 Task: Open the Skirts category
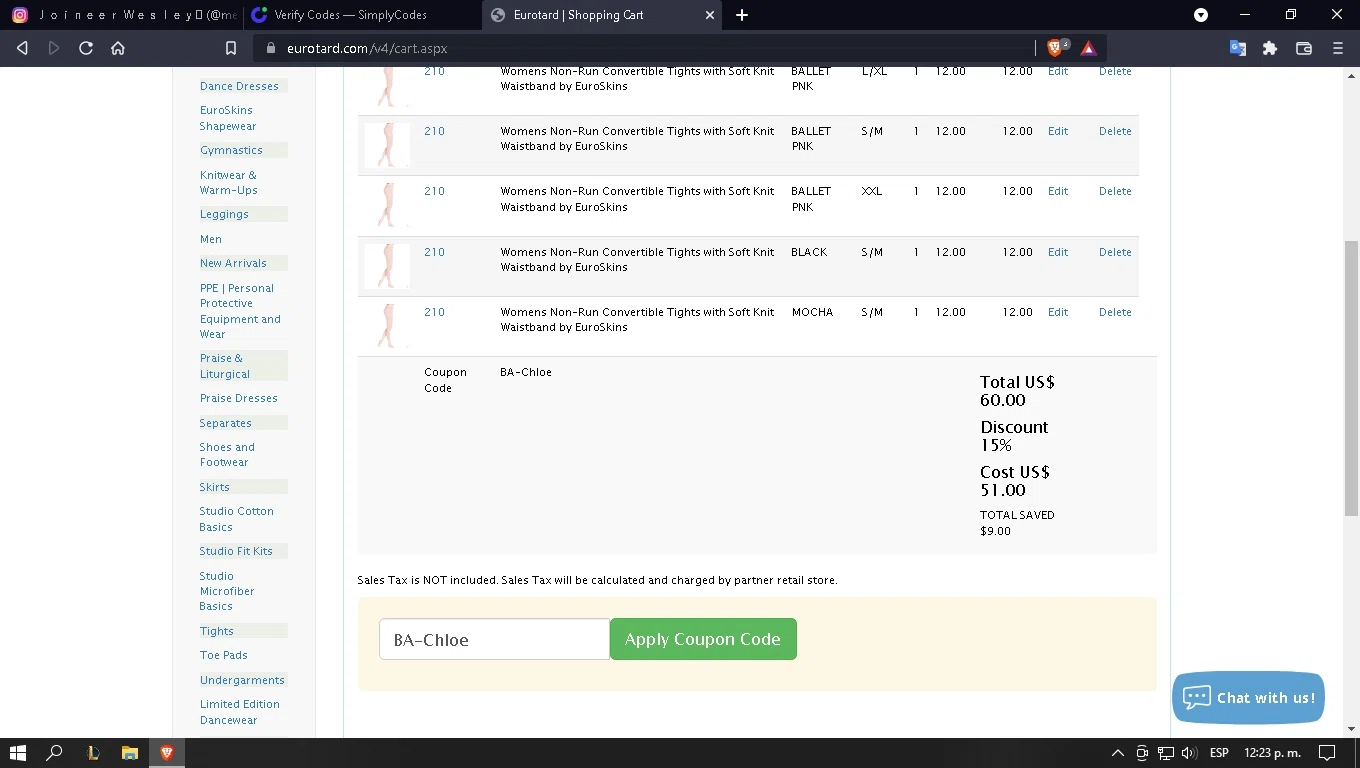pyautogui.click(x=214, y=487)
